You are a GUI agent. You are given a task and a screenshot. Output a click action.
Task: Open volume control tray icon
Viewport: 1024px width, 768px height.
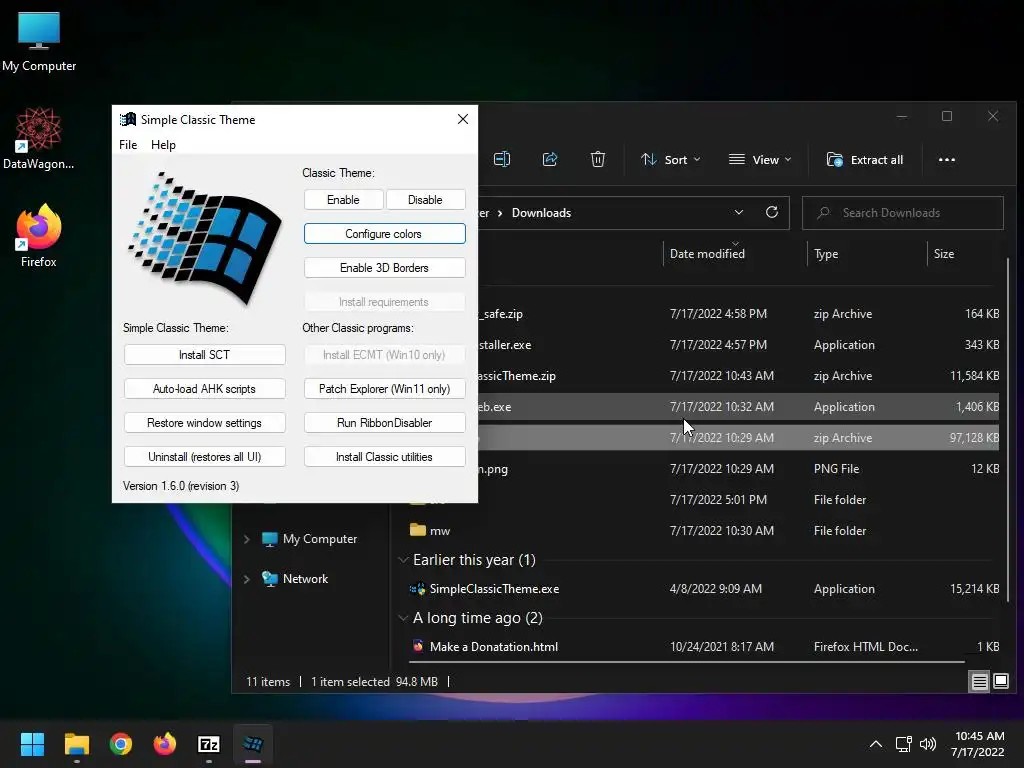pos(927,743)
